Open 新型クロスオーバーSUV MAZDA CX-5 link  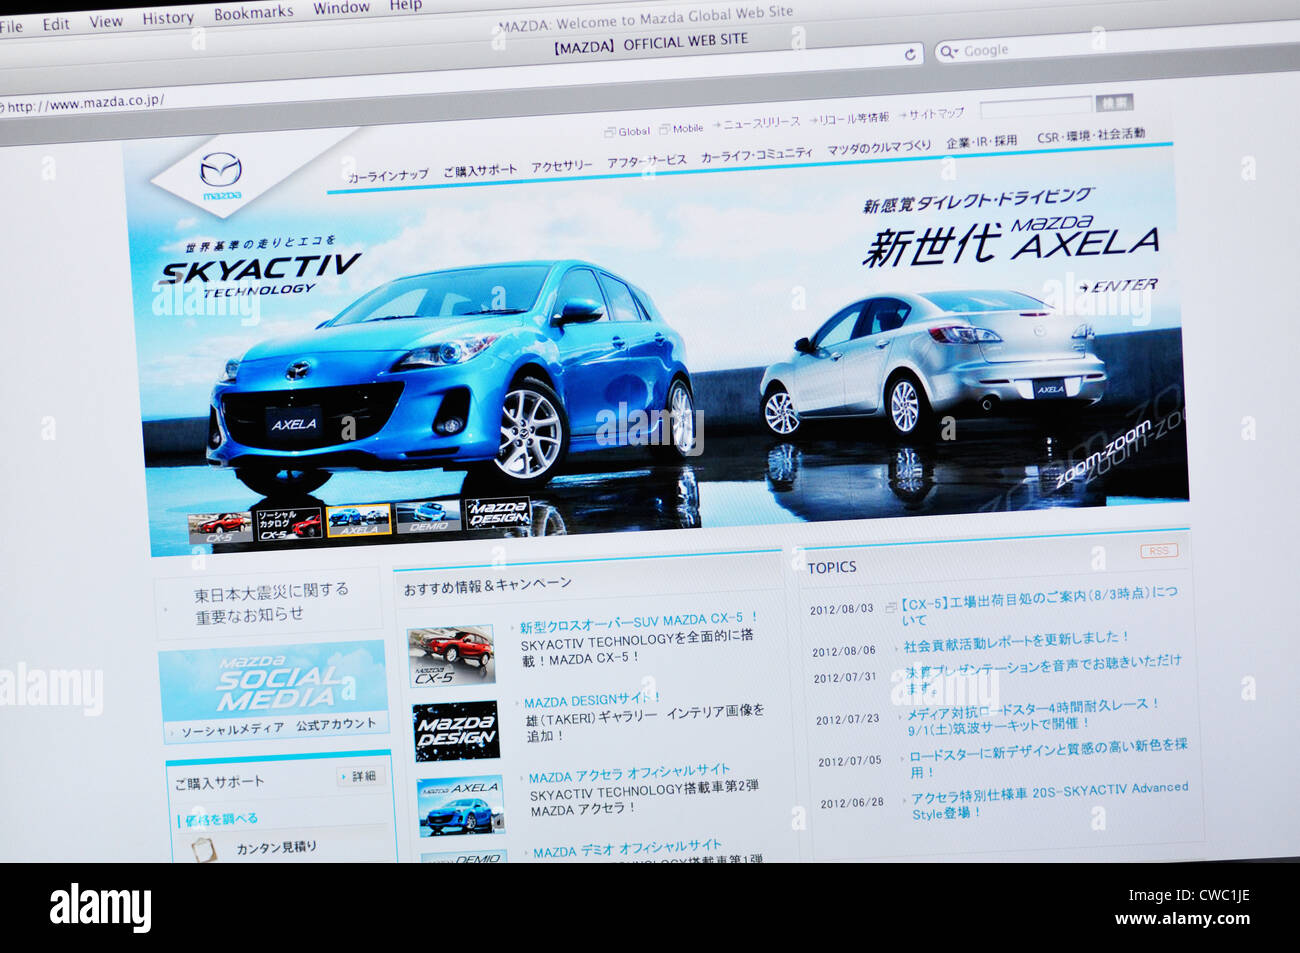638,622
